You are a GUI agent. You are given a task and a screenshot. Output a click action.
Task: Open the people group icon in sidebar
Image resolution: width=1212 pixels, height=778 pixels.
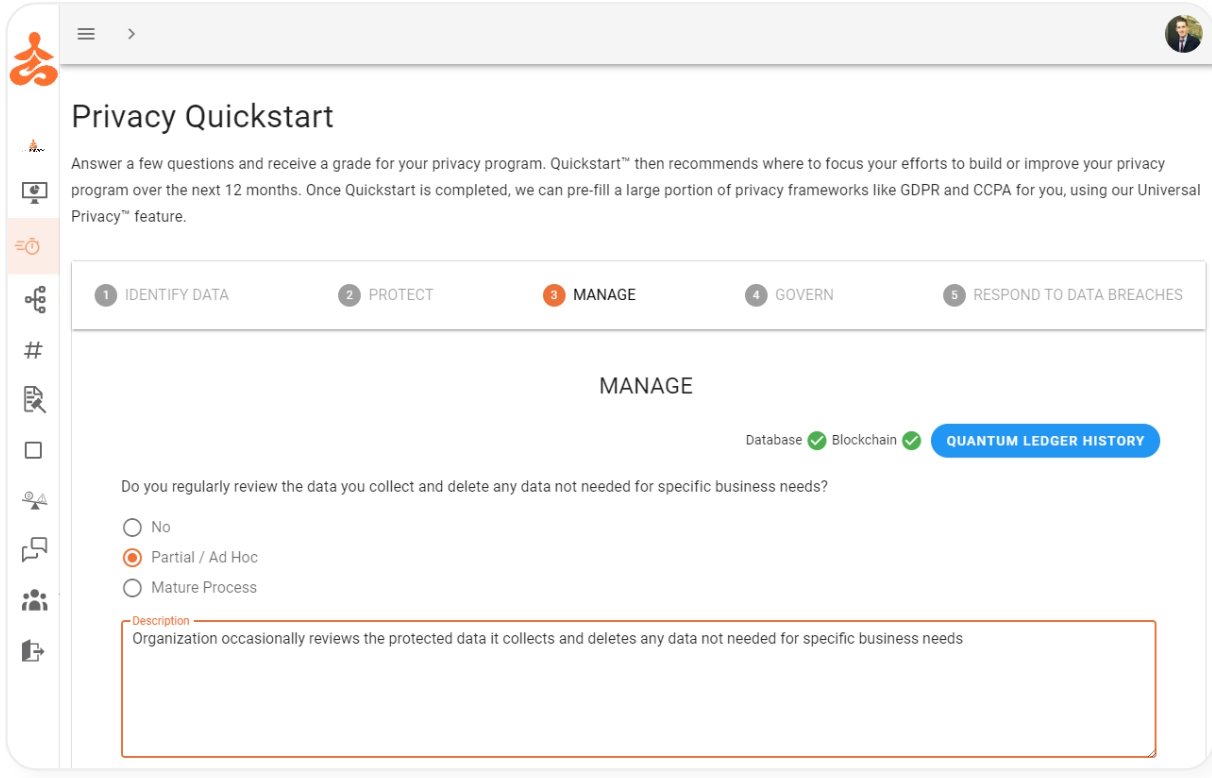(x=34, y=601)
